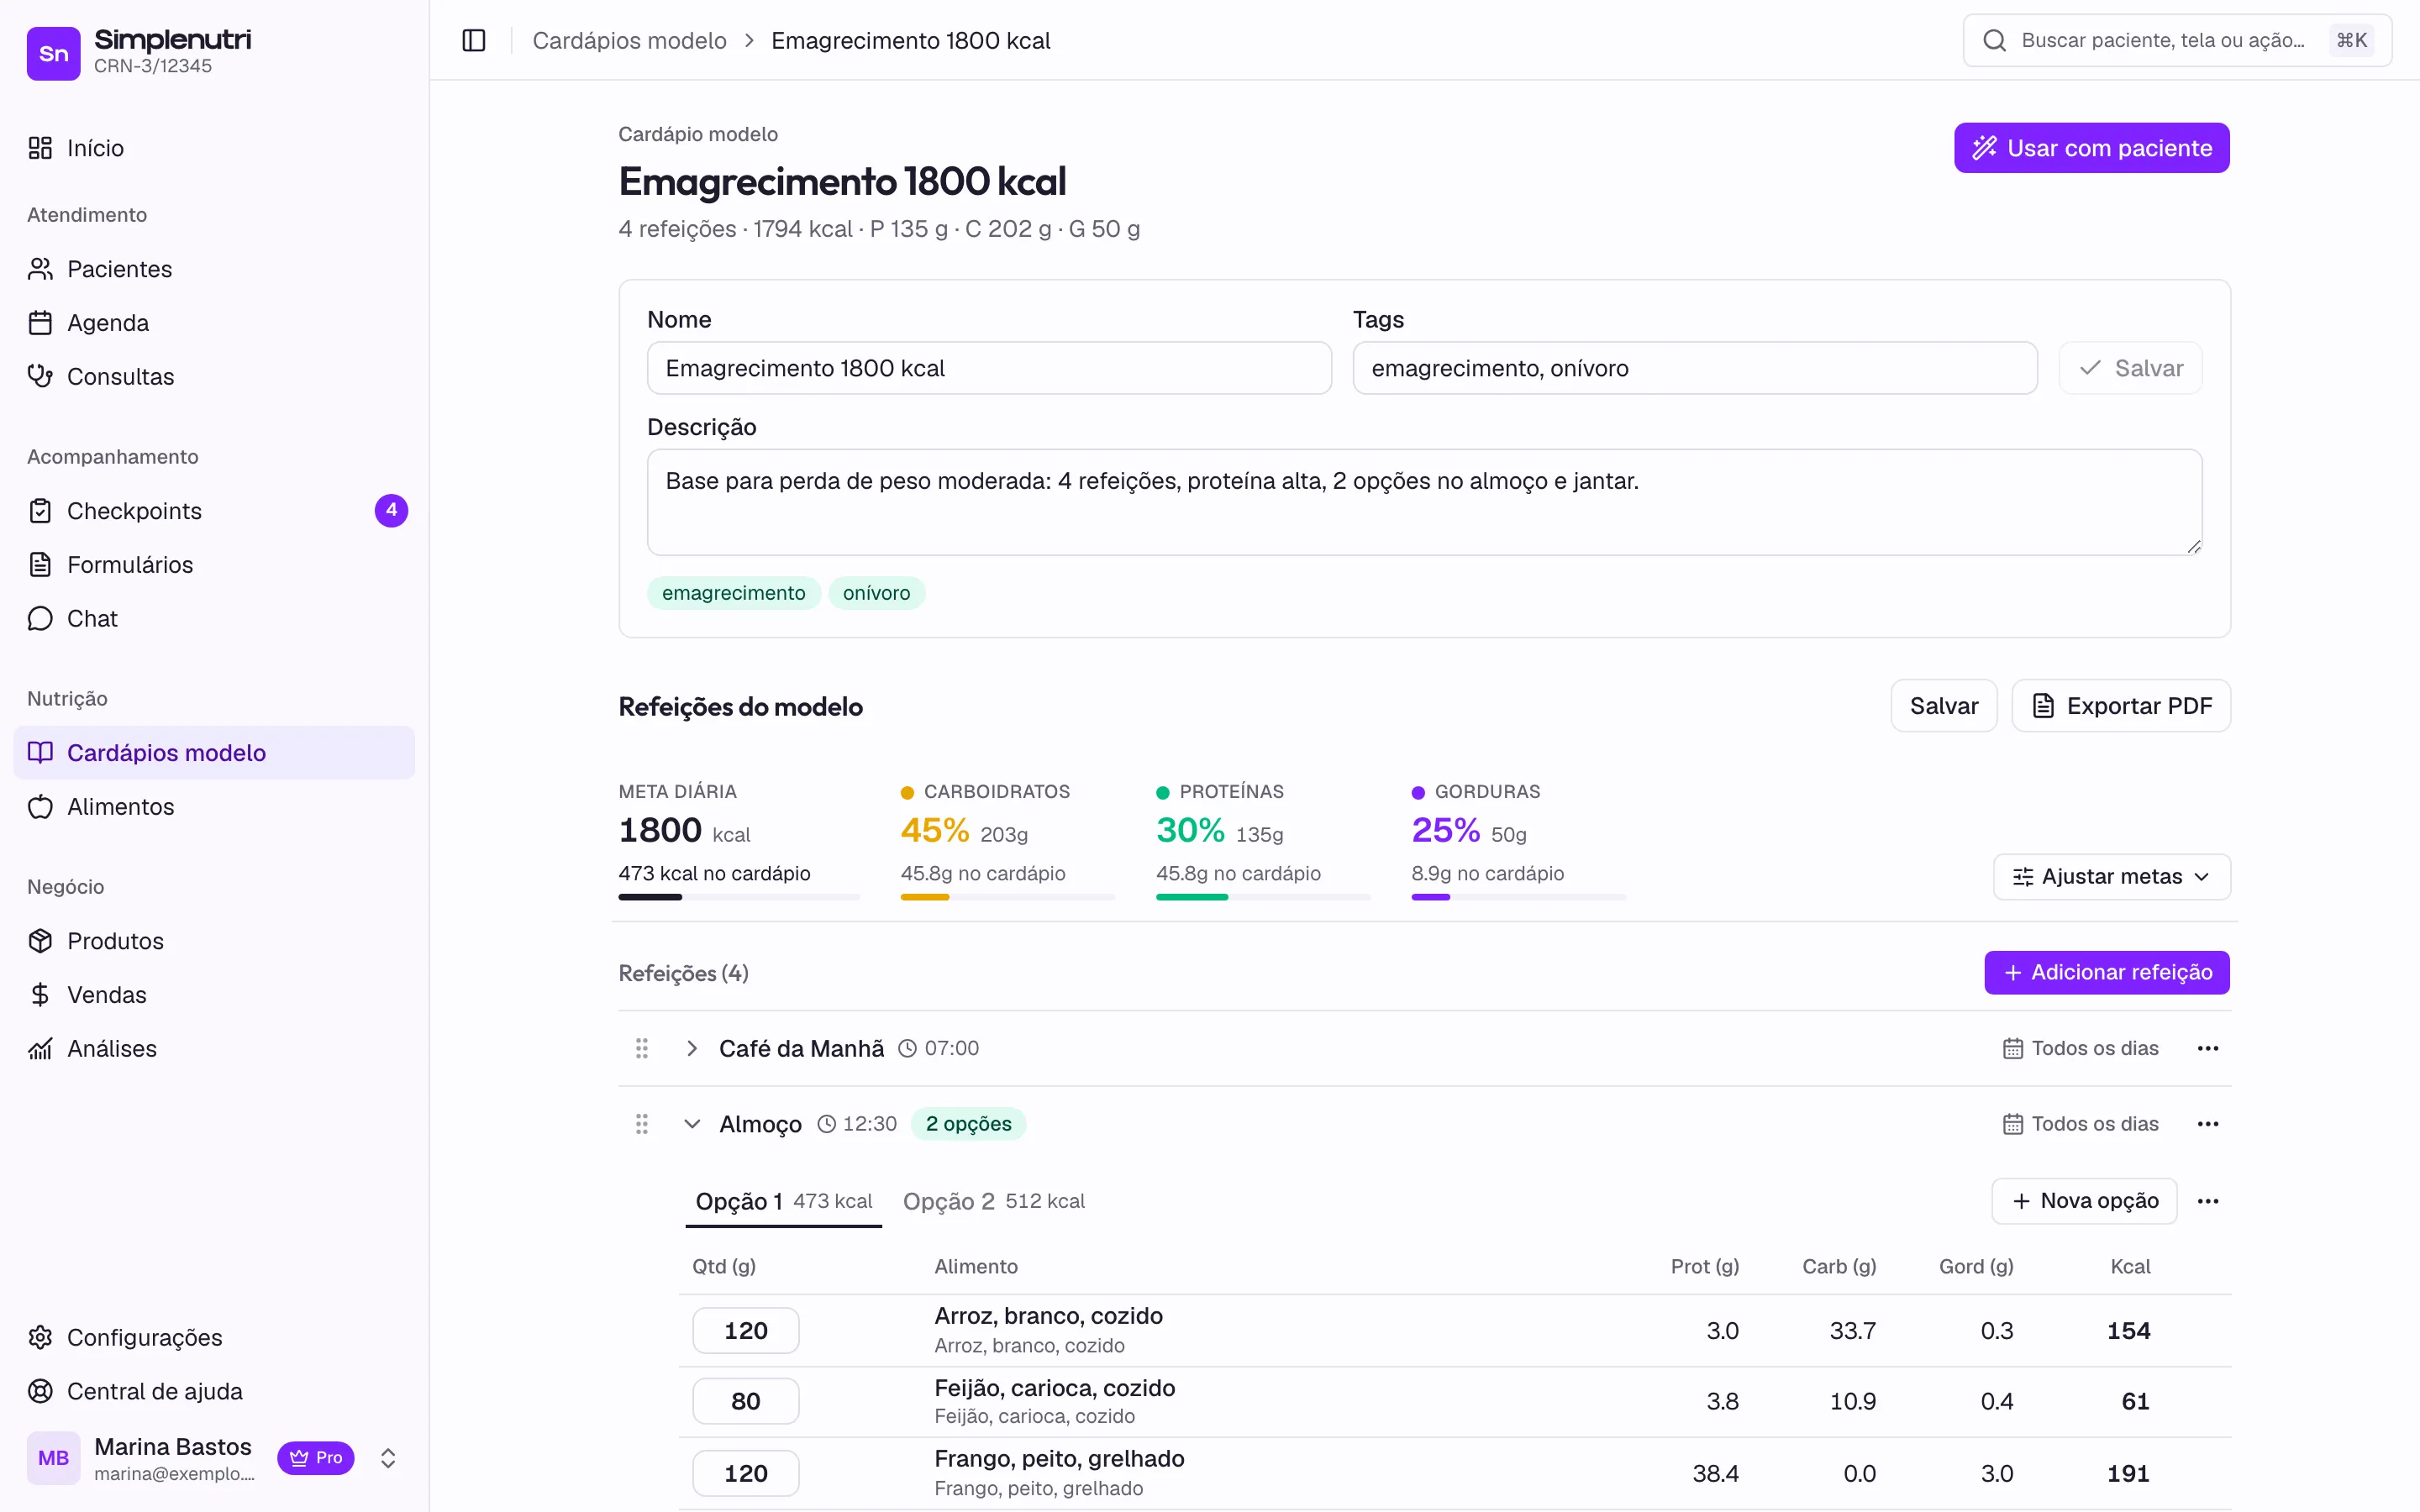Screen dimensions: 2420x1512
Task: Switch to the Opção 2 tab
Action: (x=993, y=1201)
